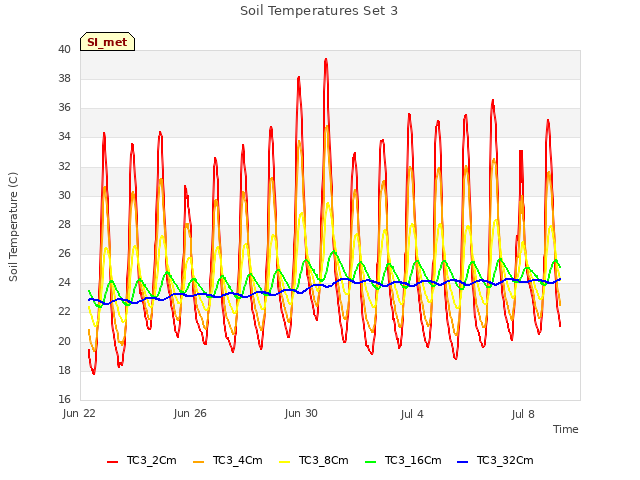The height and width of the screenshot is (480, 640).
Task: Click the 18 y-axis tick label
Action: [x=64, y=371]
